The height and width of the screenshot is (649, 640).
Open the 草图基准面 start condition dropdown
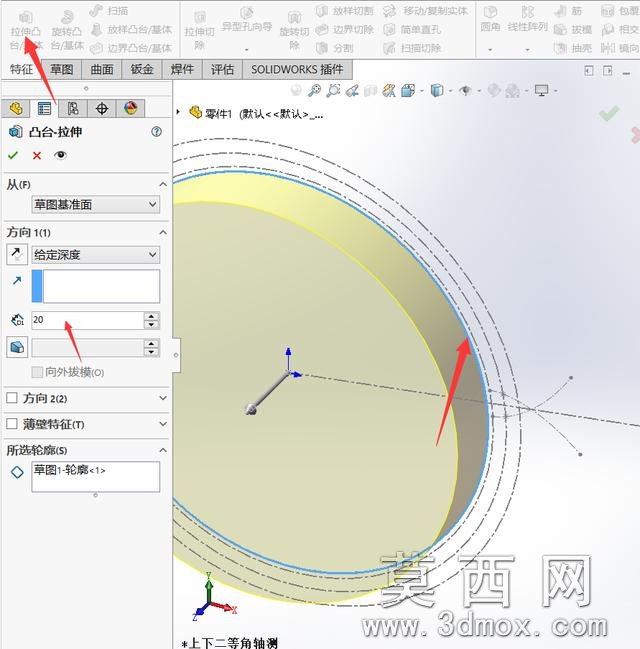click(96, 204)
